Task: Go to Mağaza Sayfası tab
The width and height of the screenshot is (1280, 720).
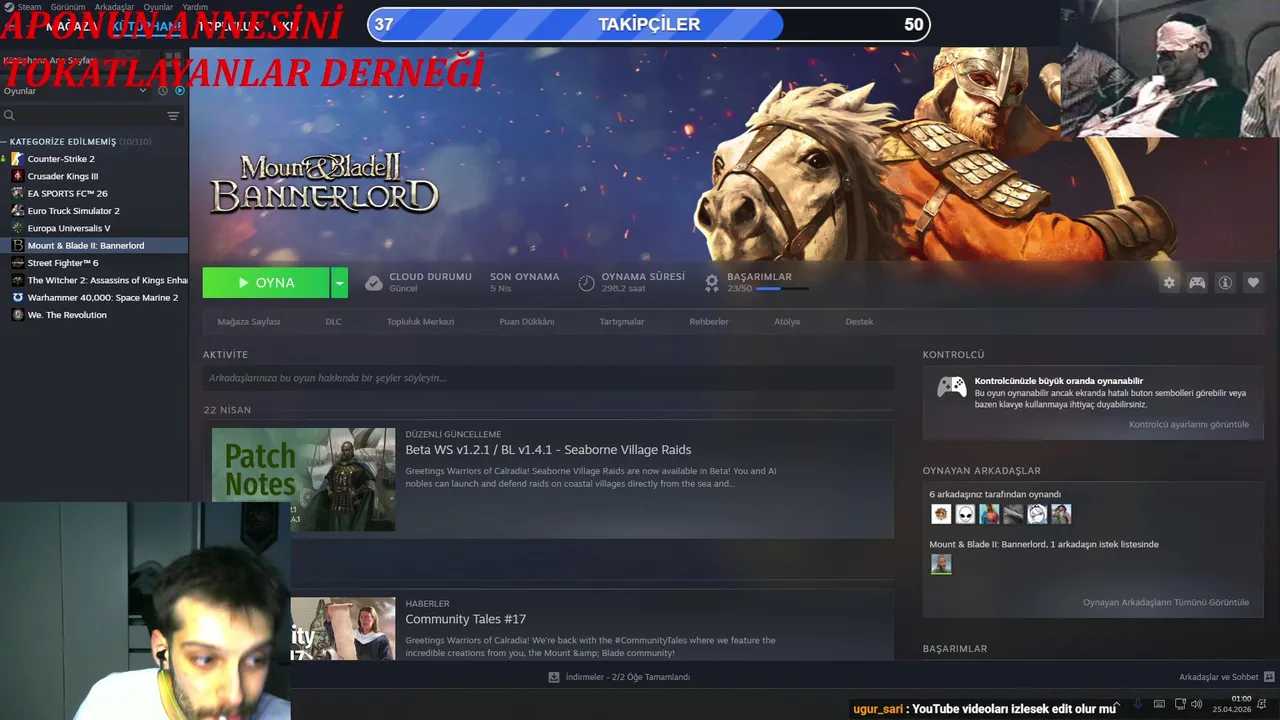Action: tap(249, 322)
